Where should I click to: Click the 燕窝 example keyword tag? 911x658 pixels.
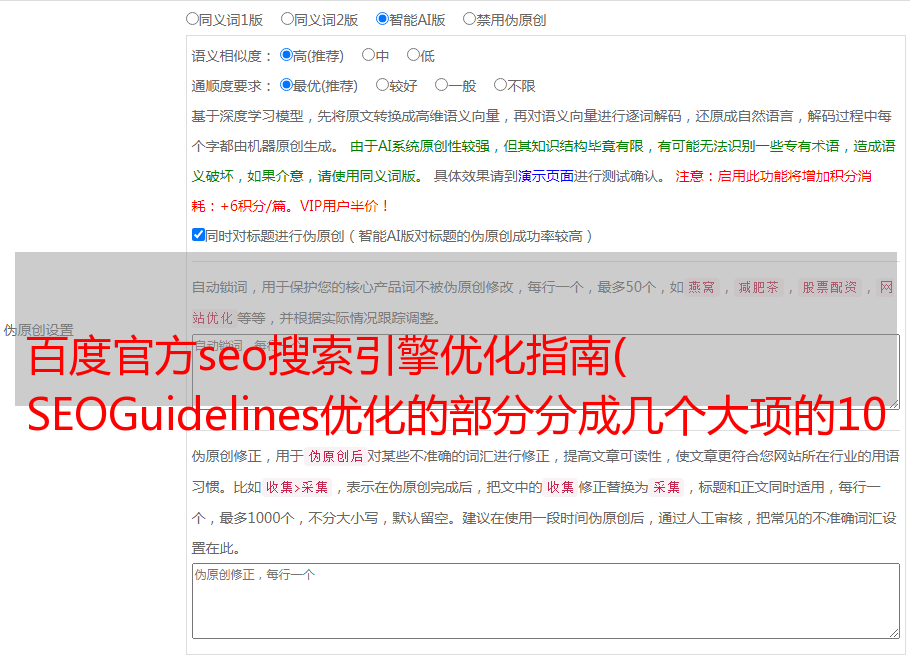pyautogui.click(x=702, y=287)
